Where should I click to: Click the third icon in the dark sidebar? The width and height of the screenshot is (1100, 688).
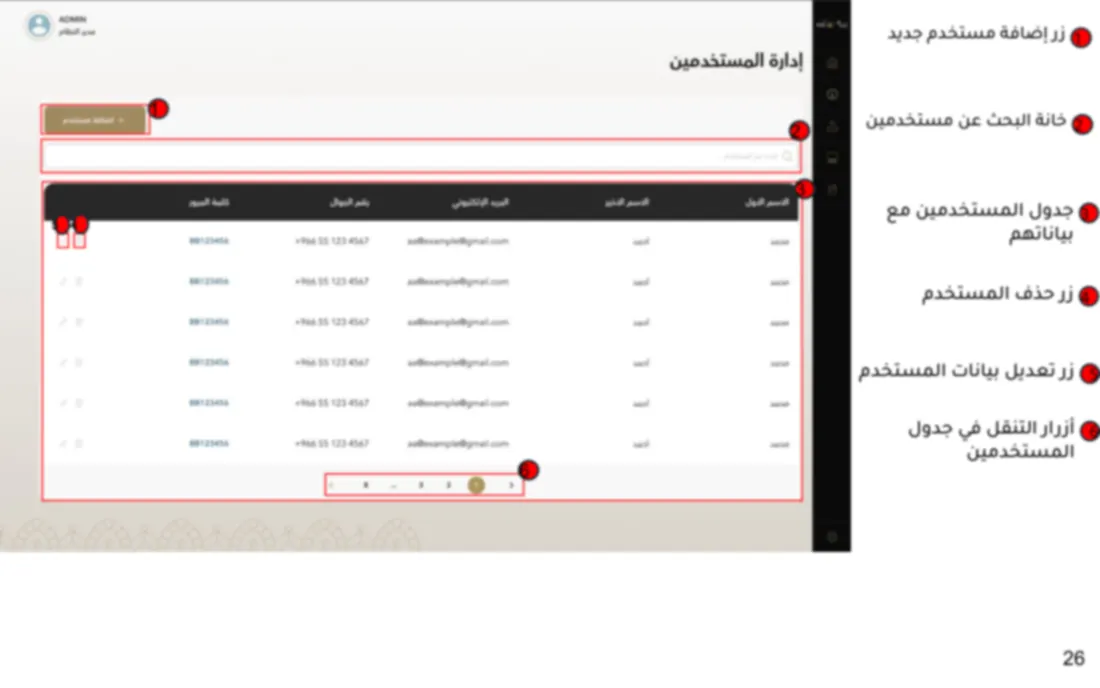tap(832, 126)
